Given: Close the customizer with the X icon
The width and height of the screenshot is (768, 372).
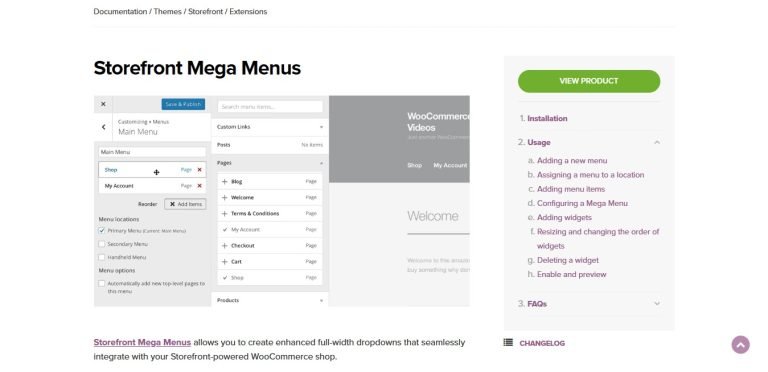Looking at the screenshot, I should (x=103, y=104).
